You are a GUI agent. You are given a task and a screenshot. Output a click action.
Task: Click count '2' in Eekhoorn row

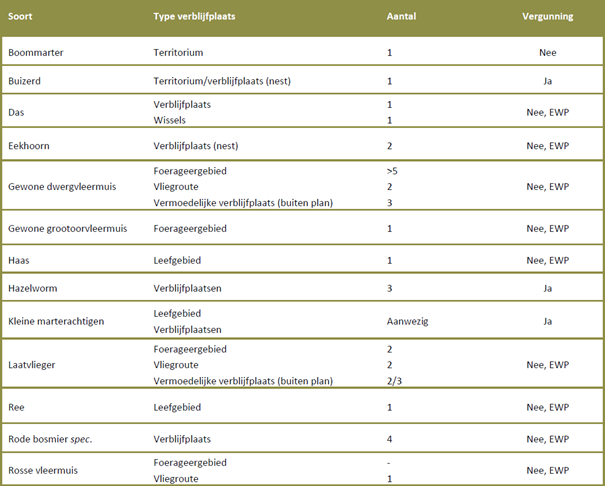(x=389, y=146)
